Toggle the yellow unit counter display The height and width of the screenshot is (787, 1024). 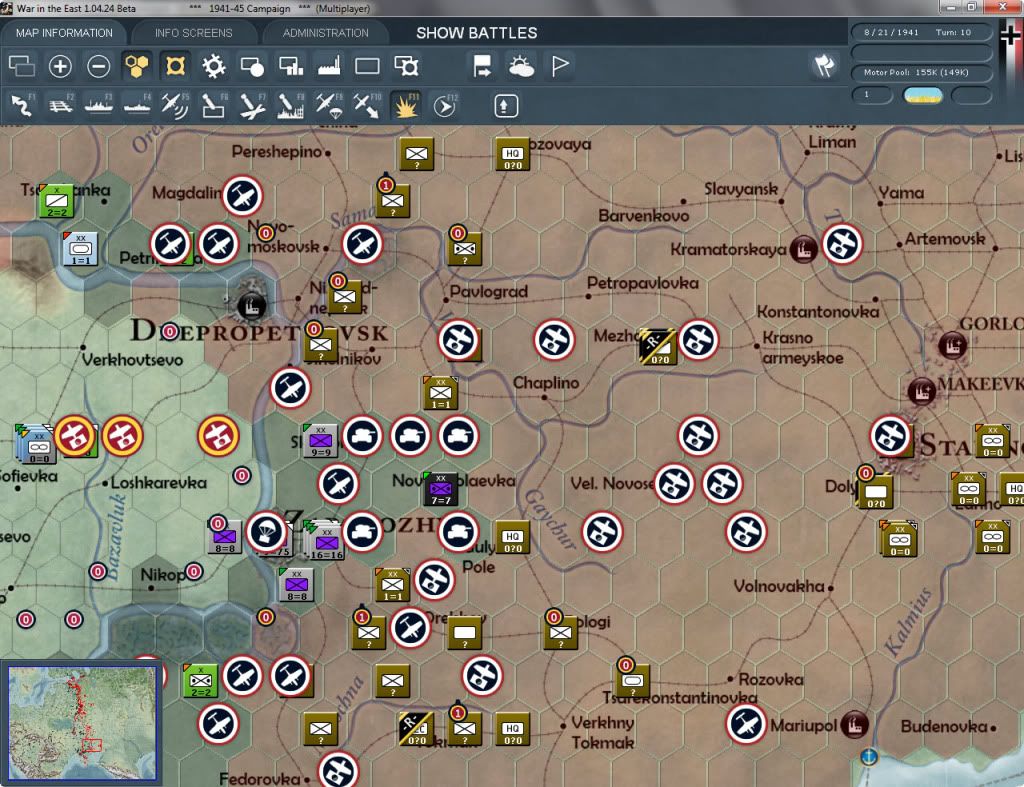175,66
